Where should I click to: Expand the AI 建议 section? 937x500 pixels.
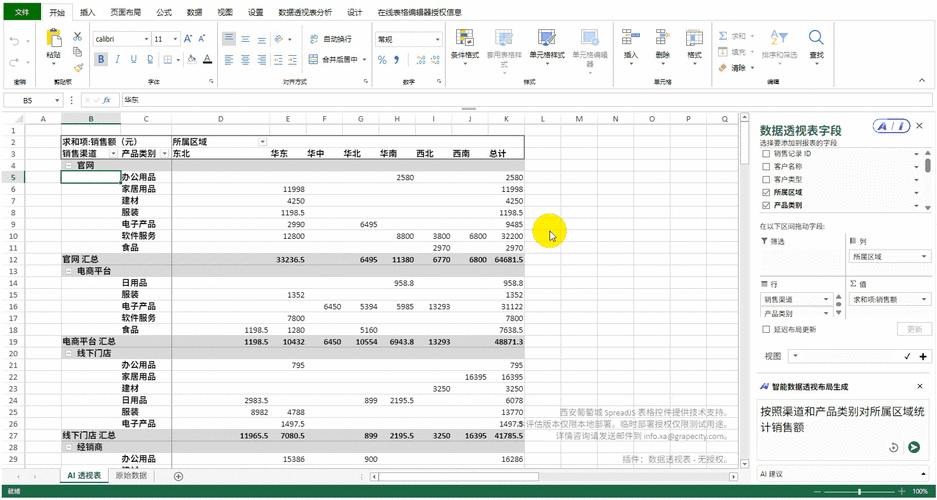pos(924,474)
